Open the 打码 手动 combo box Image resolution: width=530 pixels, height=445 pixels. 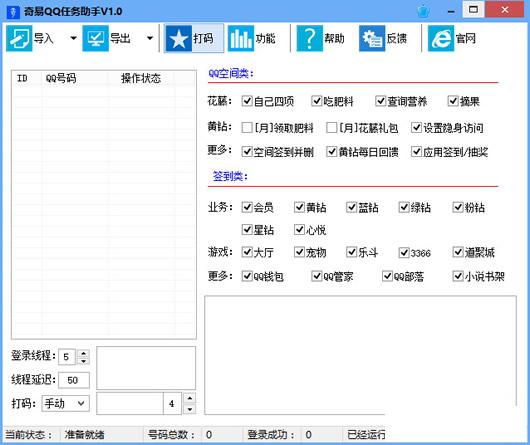tap(66, 403)
